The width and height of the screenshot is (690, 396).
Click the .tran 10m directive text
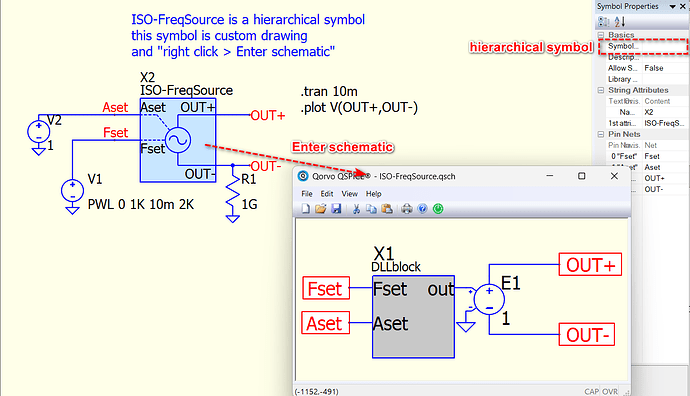[329, 92]
